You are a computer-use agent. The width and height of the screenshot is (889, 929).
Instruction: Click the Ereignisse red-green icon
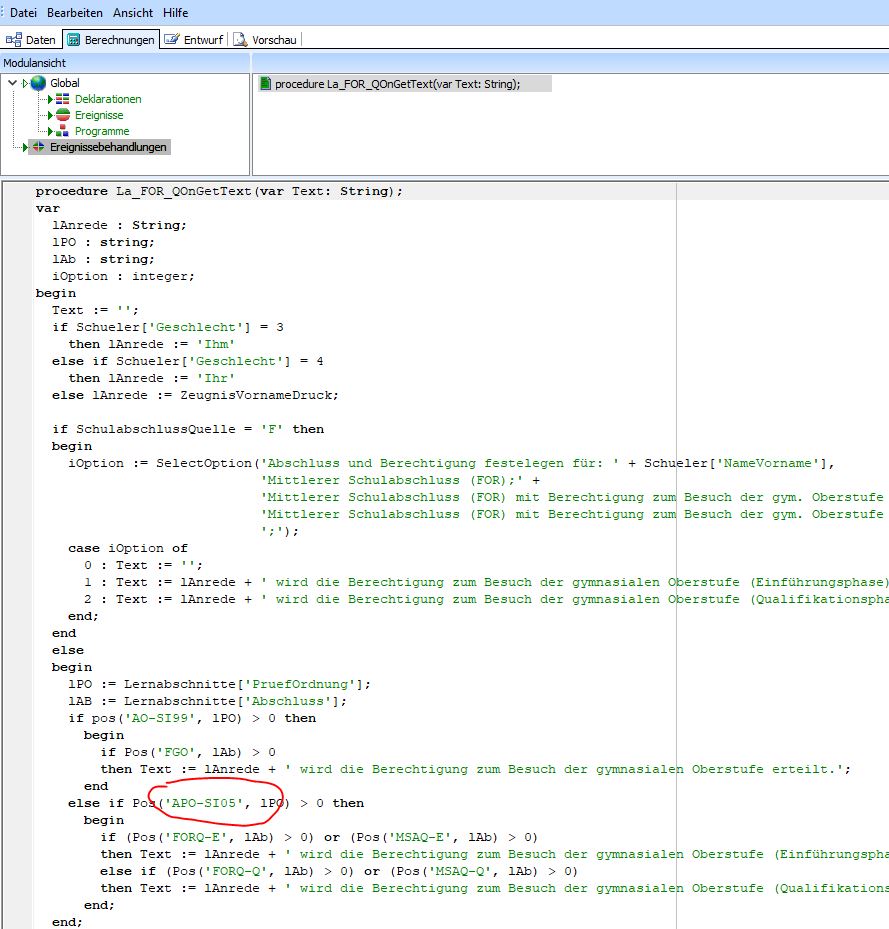63,115
